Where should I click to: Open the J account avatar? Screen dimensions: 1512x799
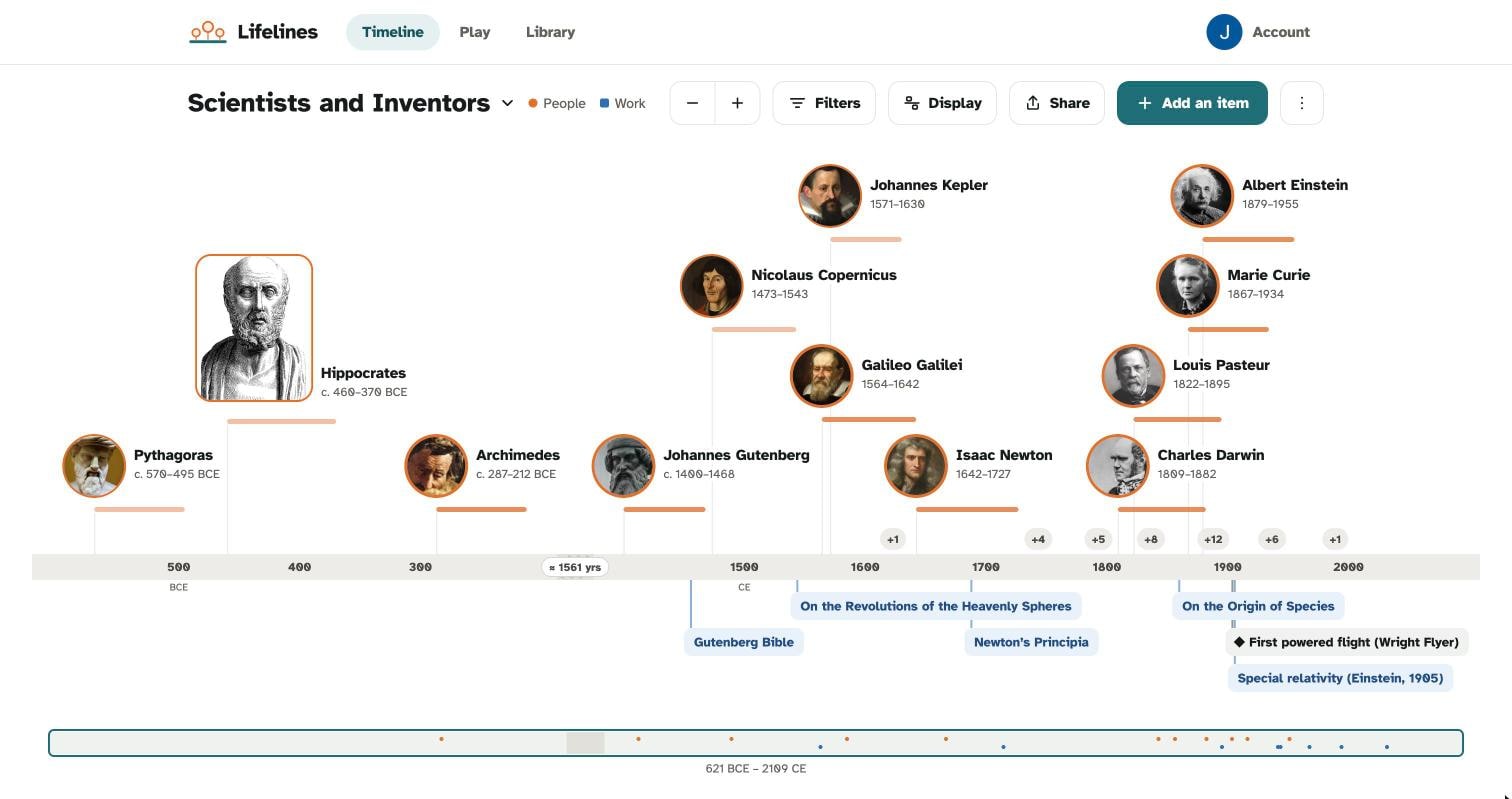(1224, 32)
